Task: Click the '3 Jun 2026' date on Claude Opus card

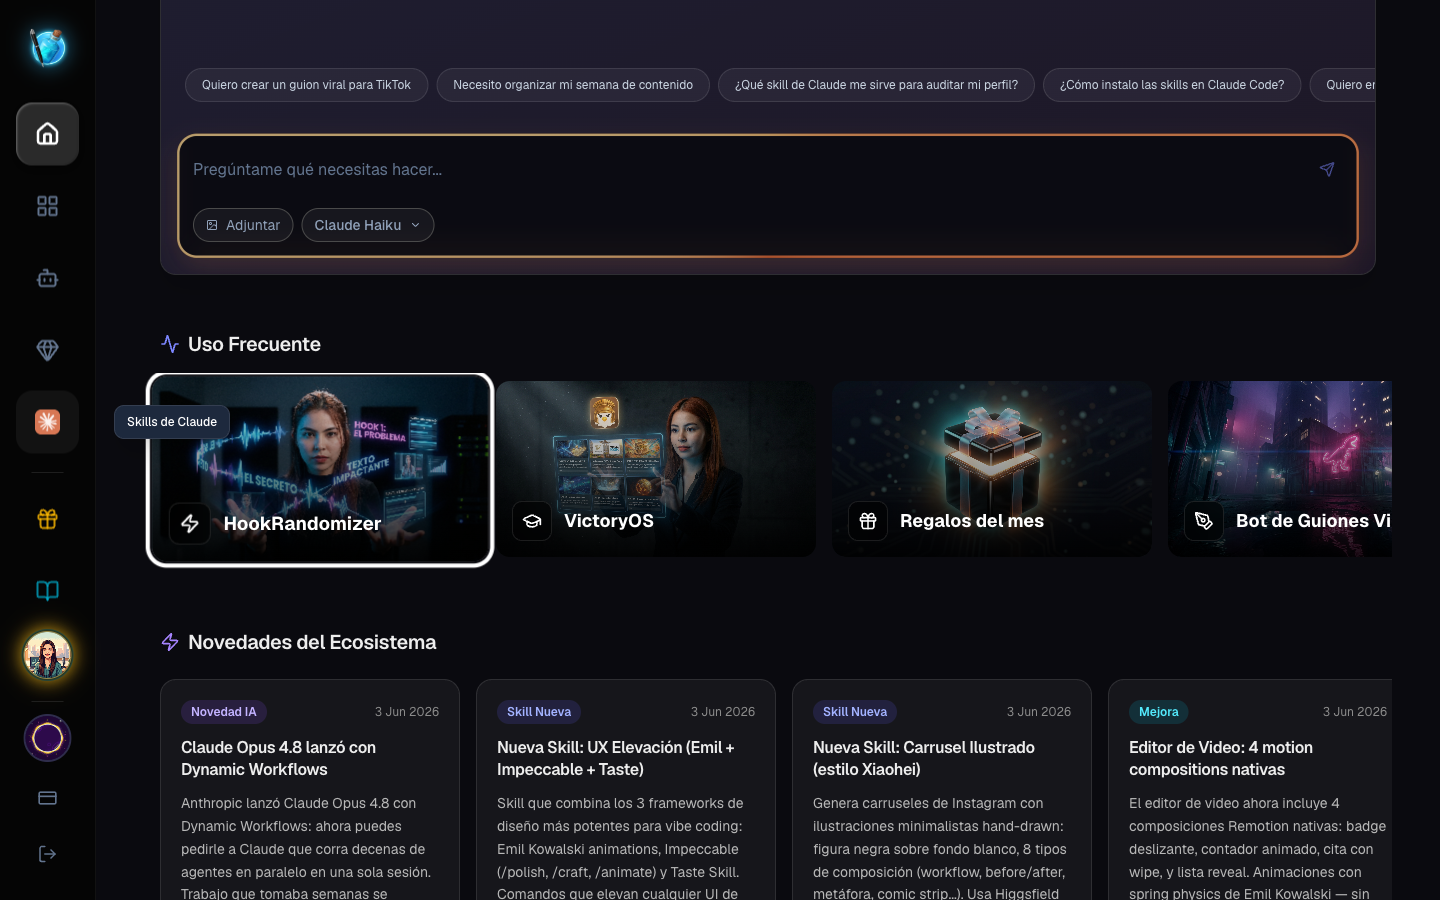Action: (x=407, y=712)
